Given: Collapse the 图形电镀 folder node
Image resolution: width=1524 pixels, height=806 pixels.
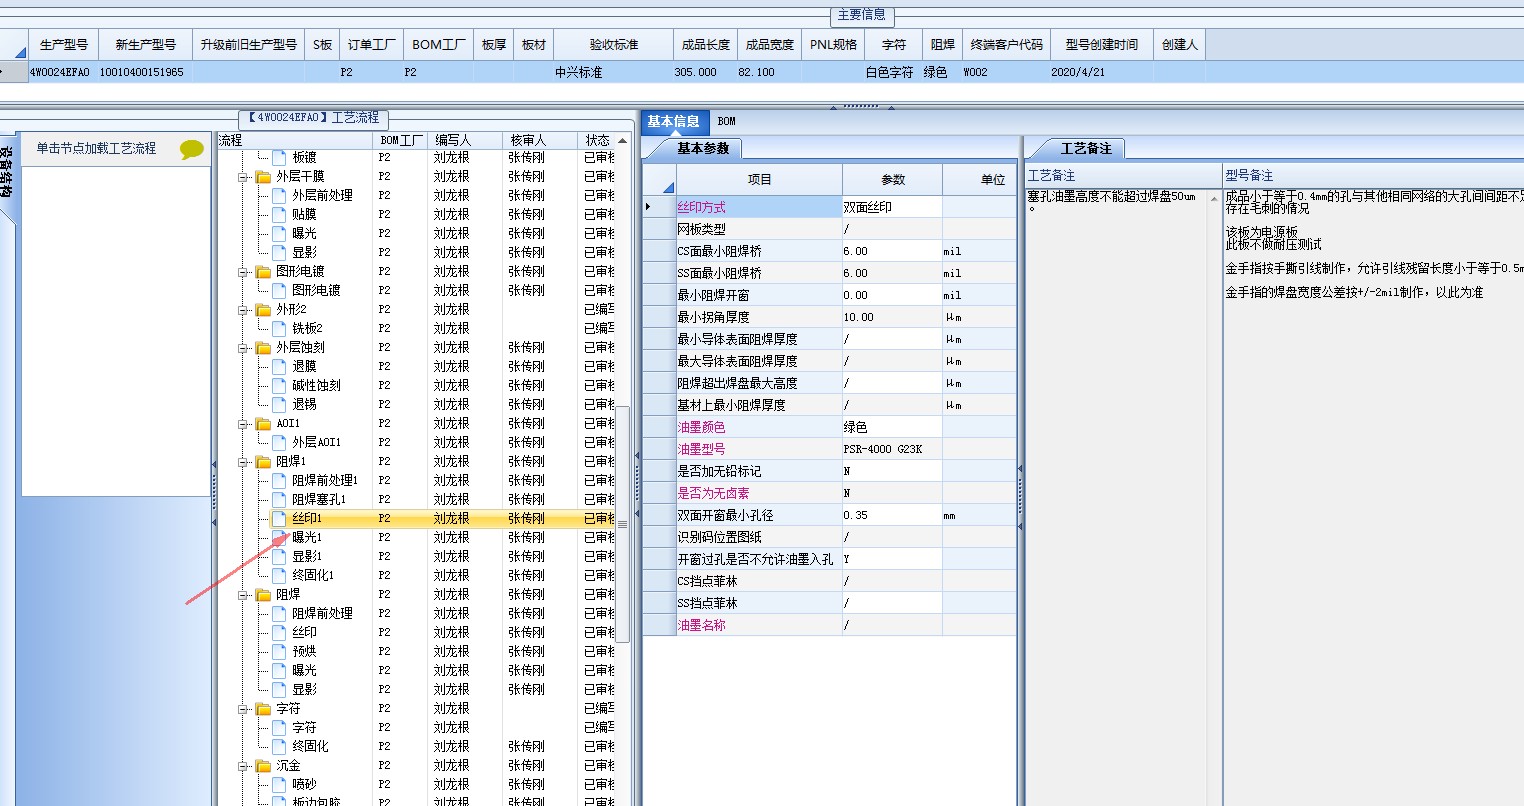Looking at the screenshot, I should coord(244,272).
